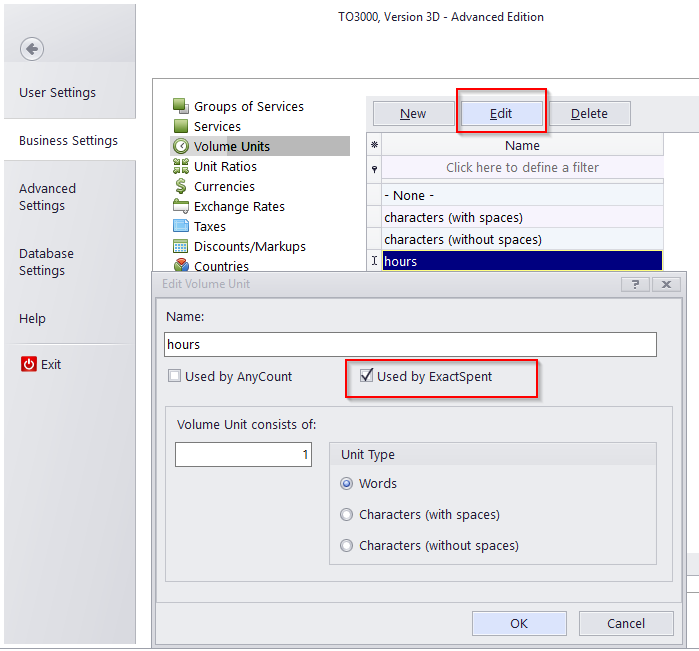Open the User Settings tab
The height and width of the screenshot is (651, 699).
coord(58,92)
